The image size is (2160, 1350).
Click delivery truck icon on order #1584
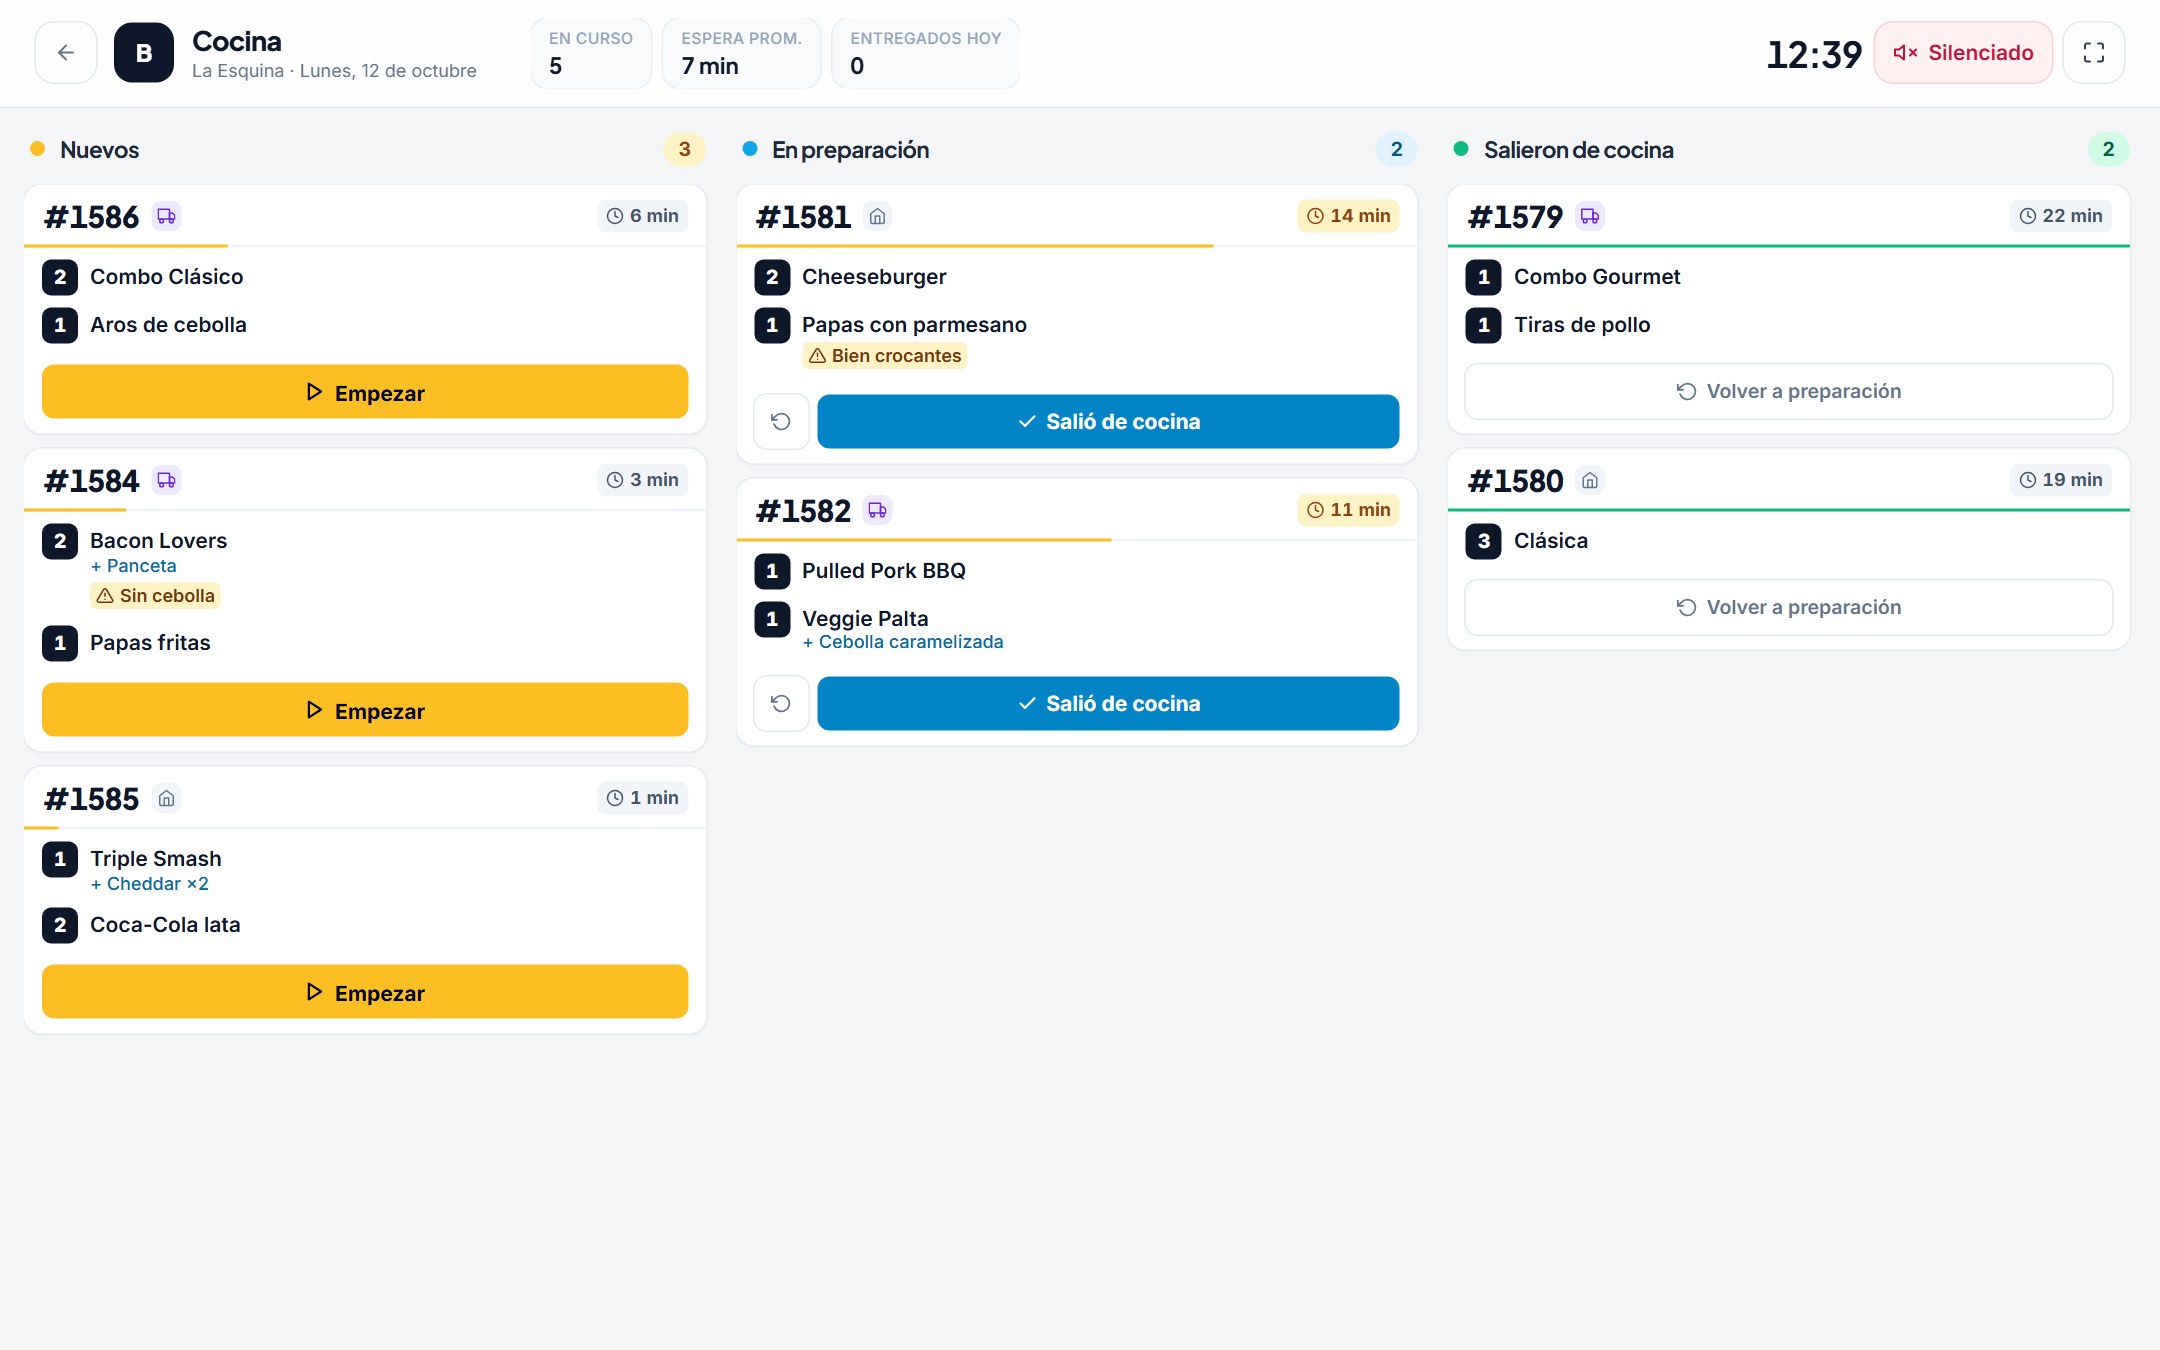[x=166, y=480]
